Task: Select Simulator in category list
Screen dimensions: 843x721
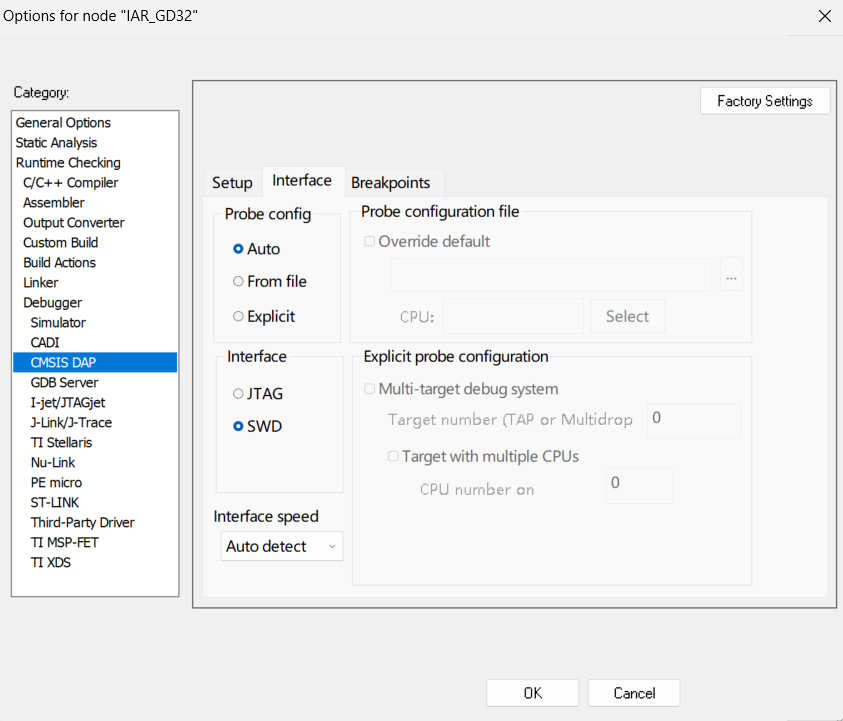Action: 95,323
